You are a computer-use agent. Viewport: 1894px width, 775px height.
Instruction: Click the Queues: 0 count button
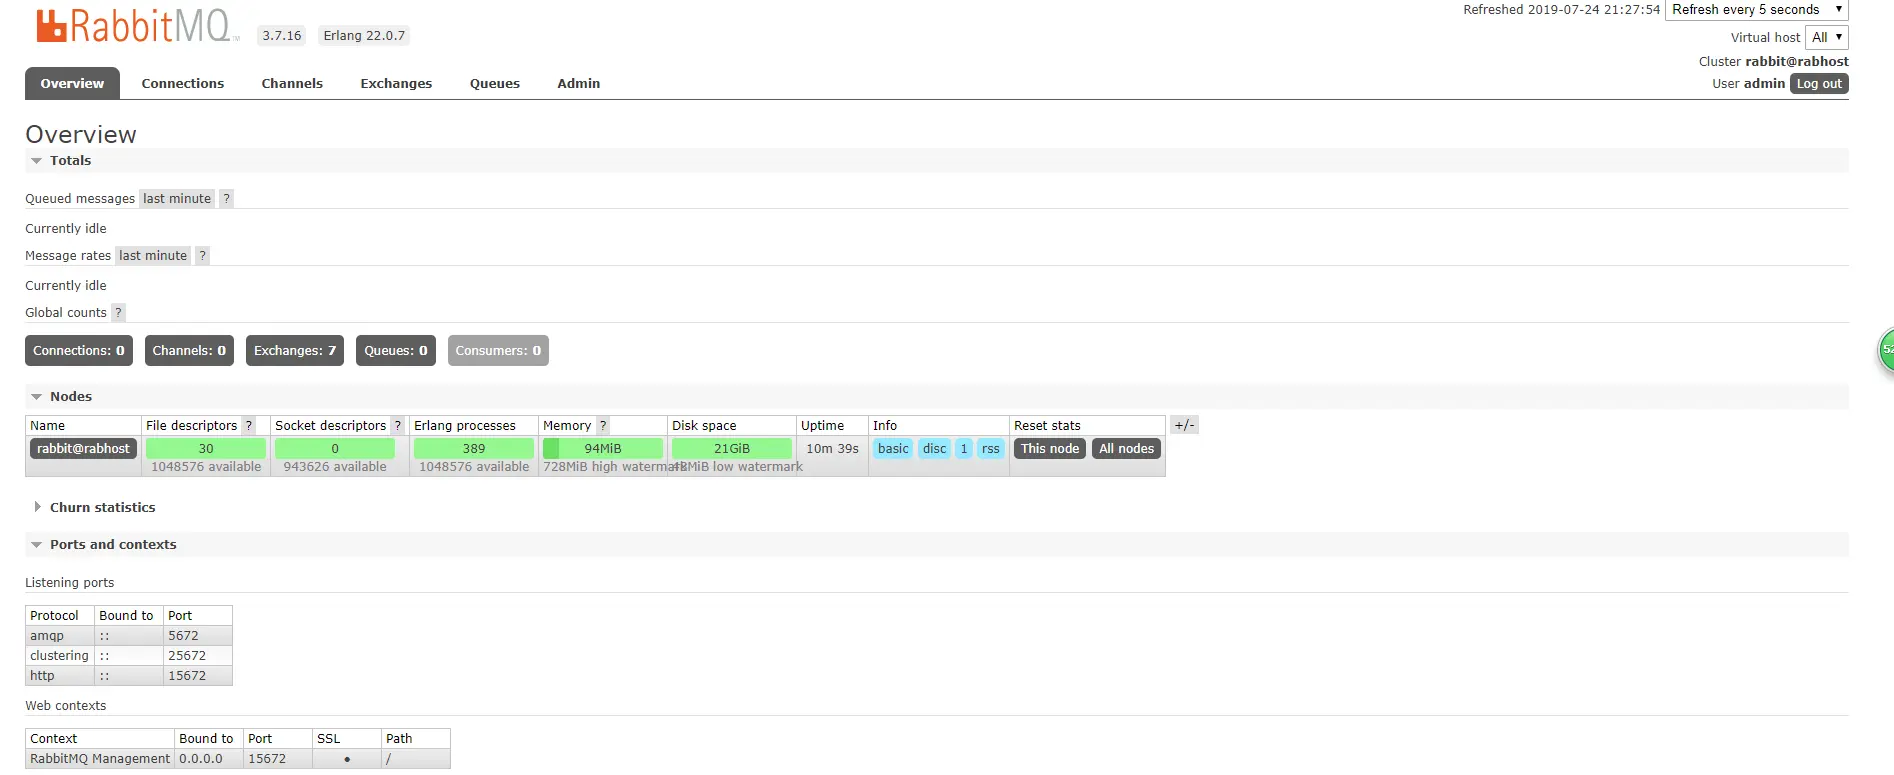(396, 350)
